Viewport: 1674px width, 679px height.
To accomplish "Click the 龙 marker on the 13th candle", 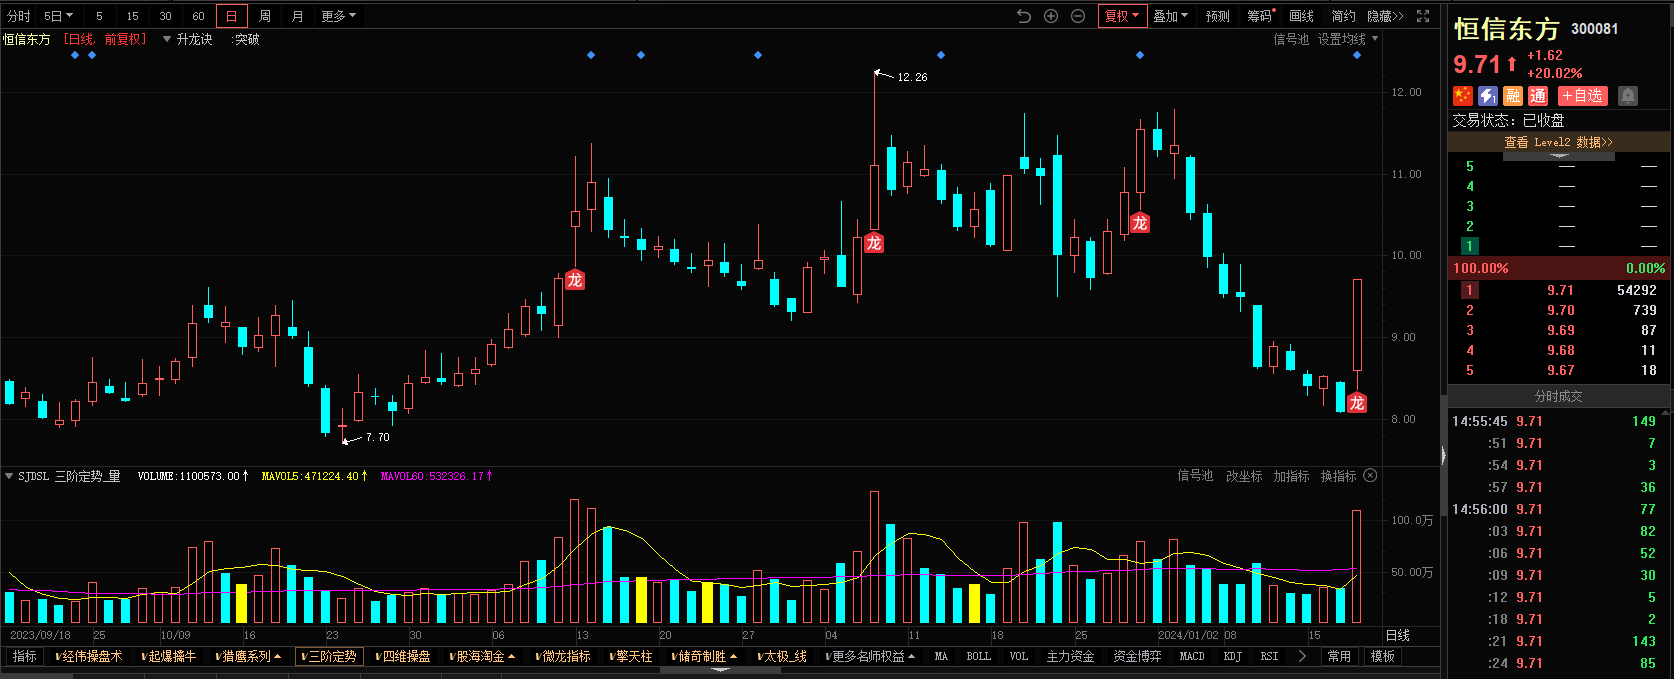I will click(x=575, y=280).
